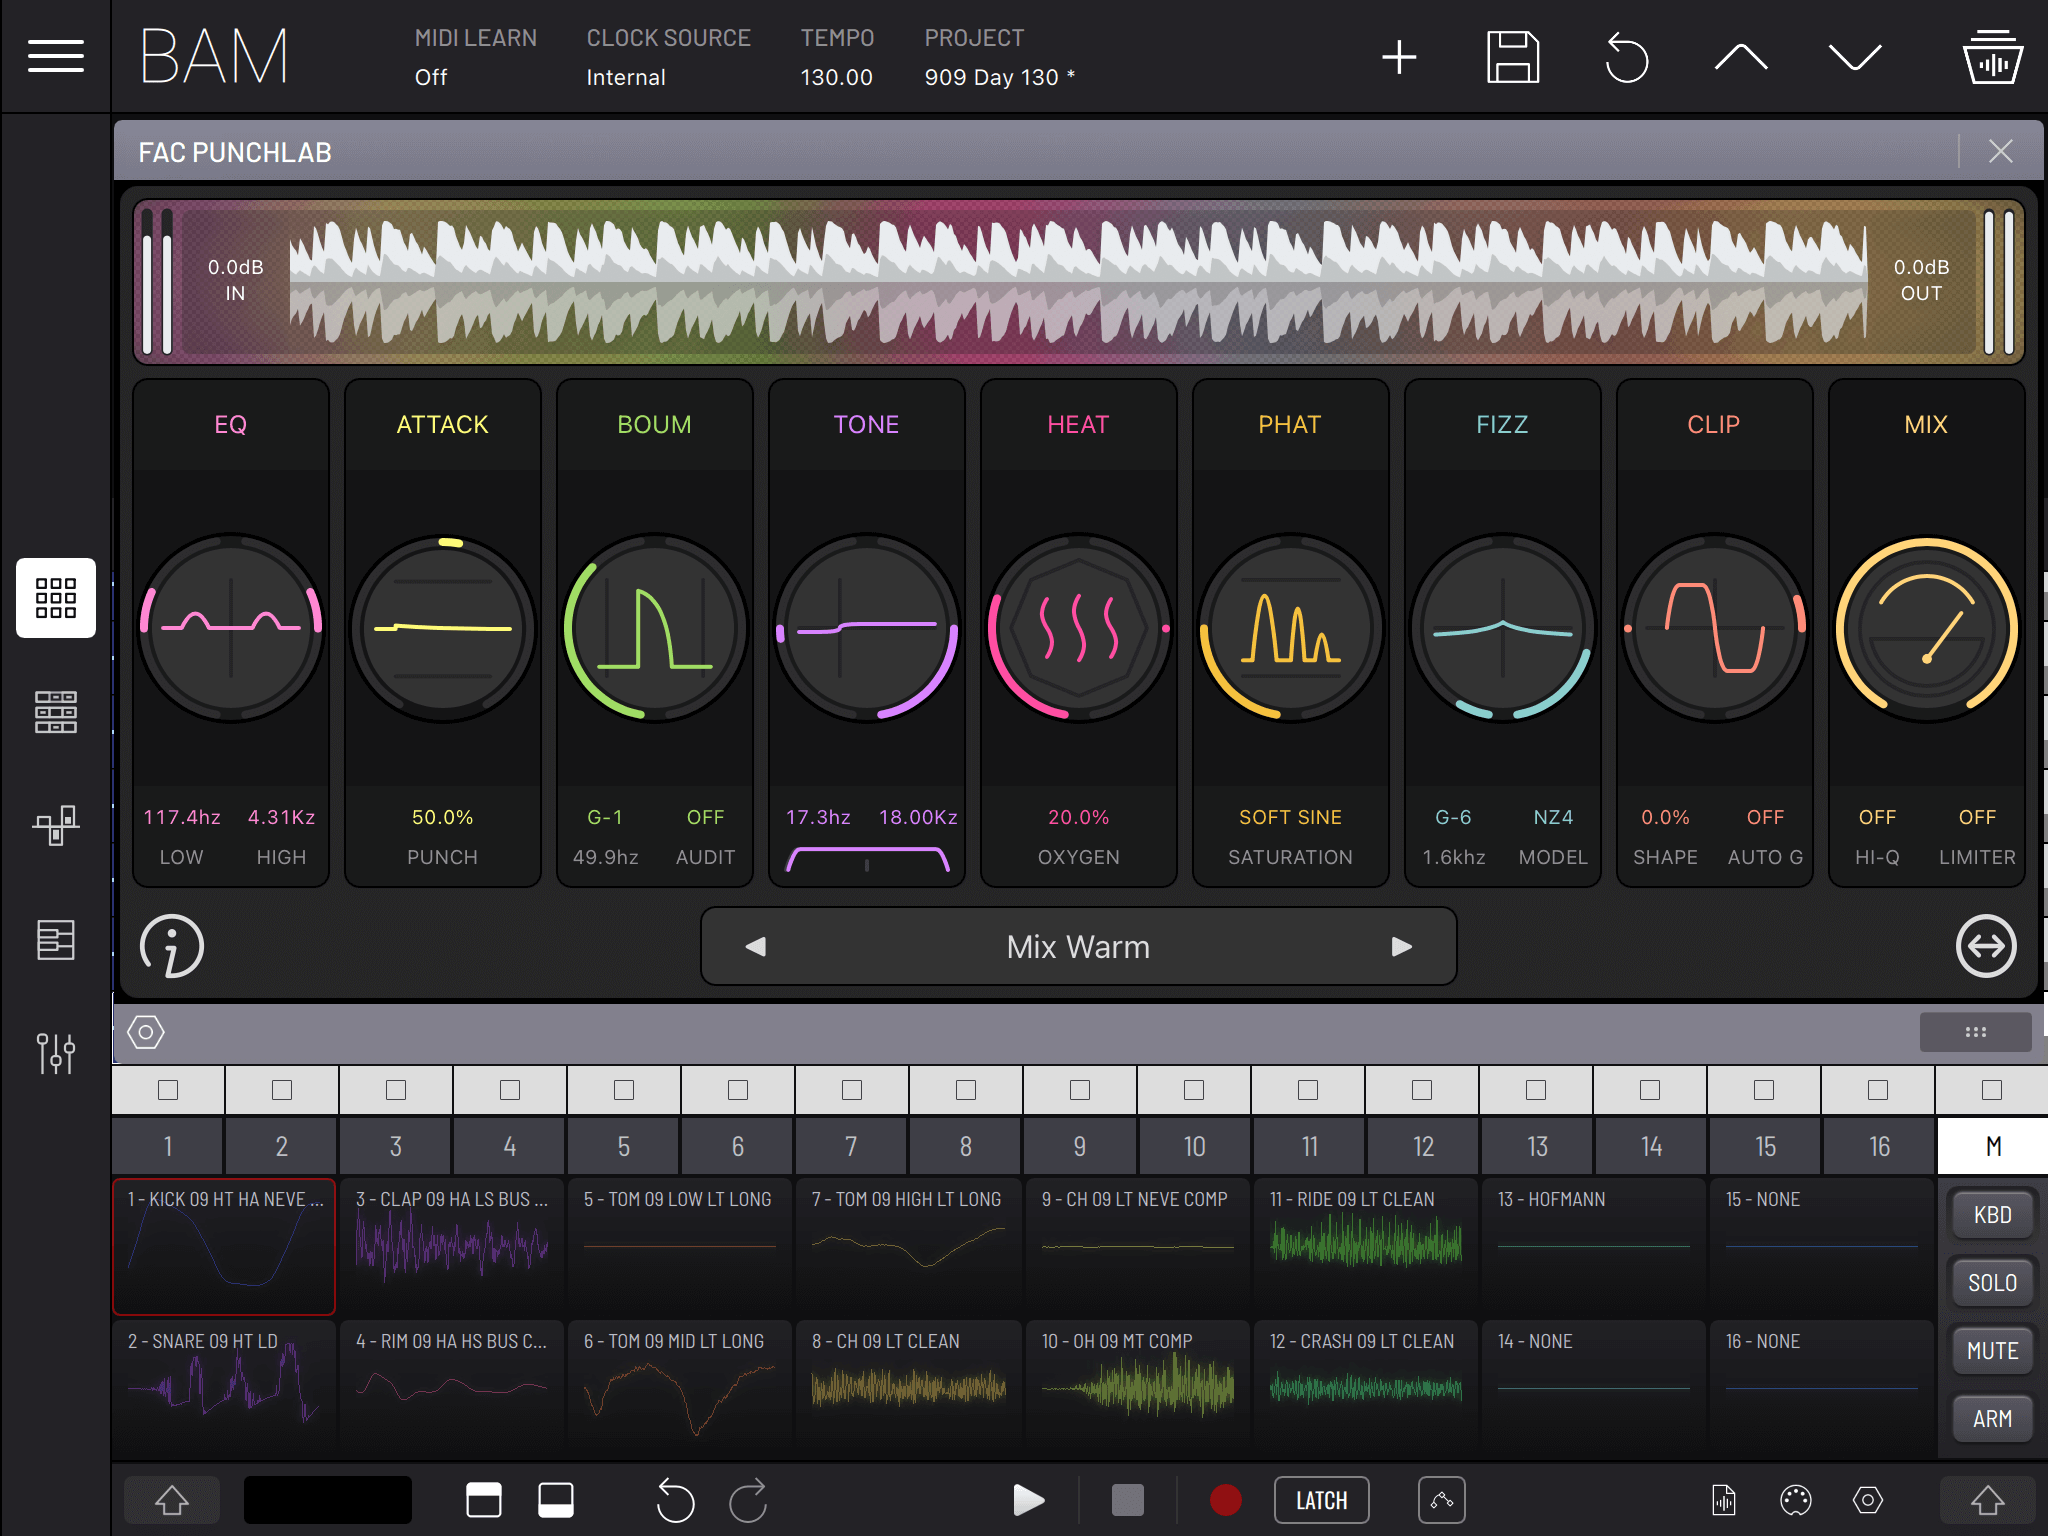This screenshot has height=1536, width=2048.
Task: Click the six-dot drag handle button
Action: click(x=1976, y=1032)
